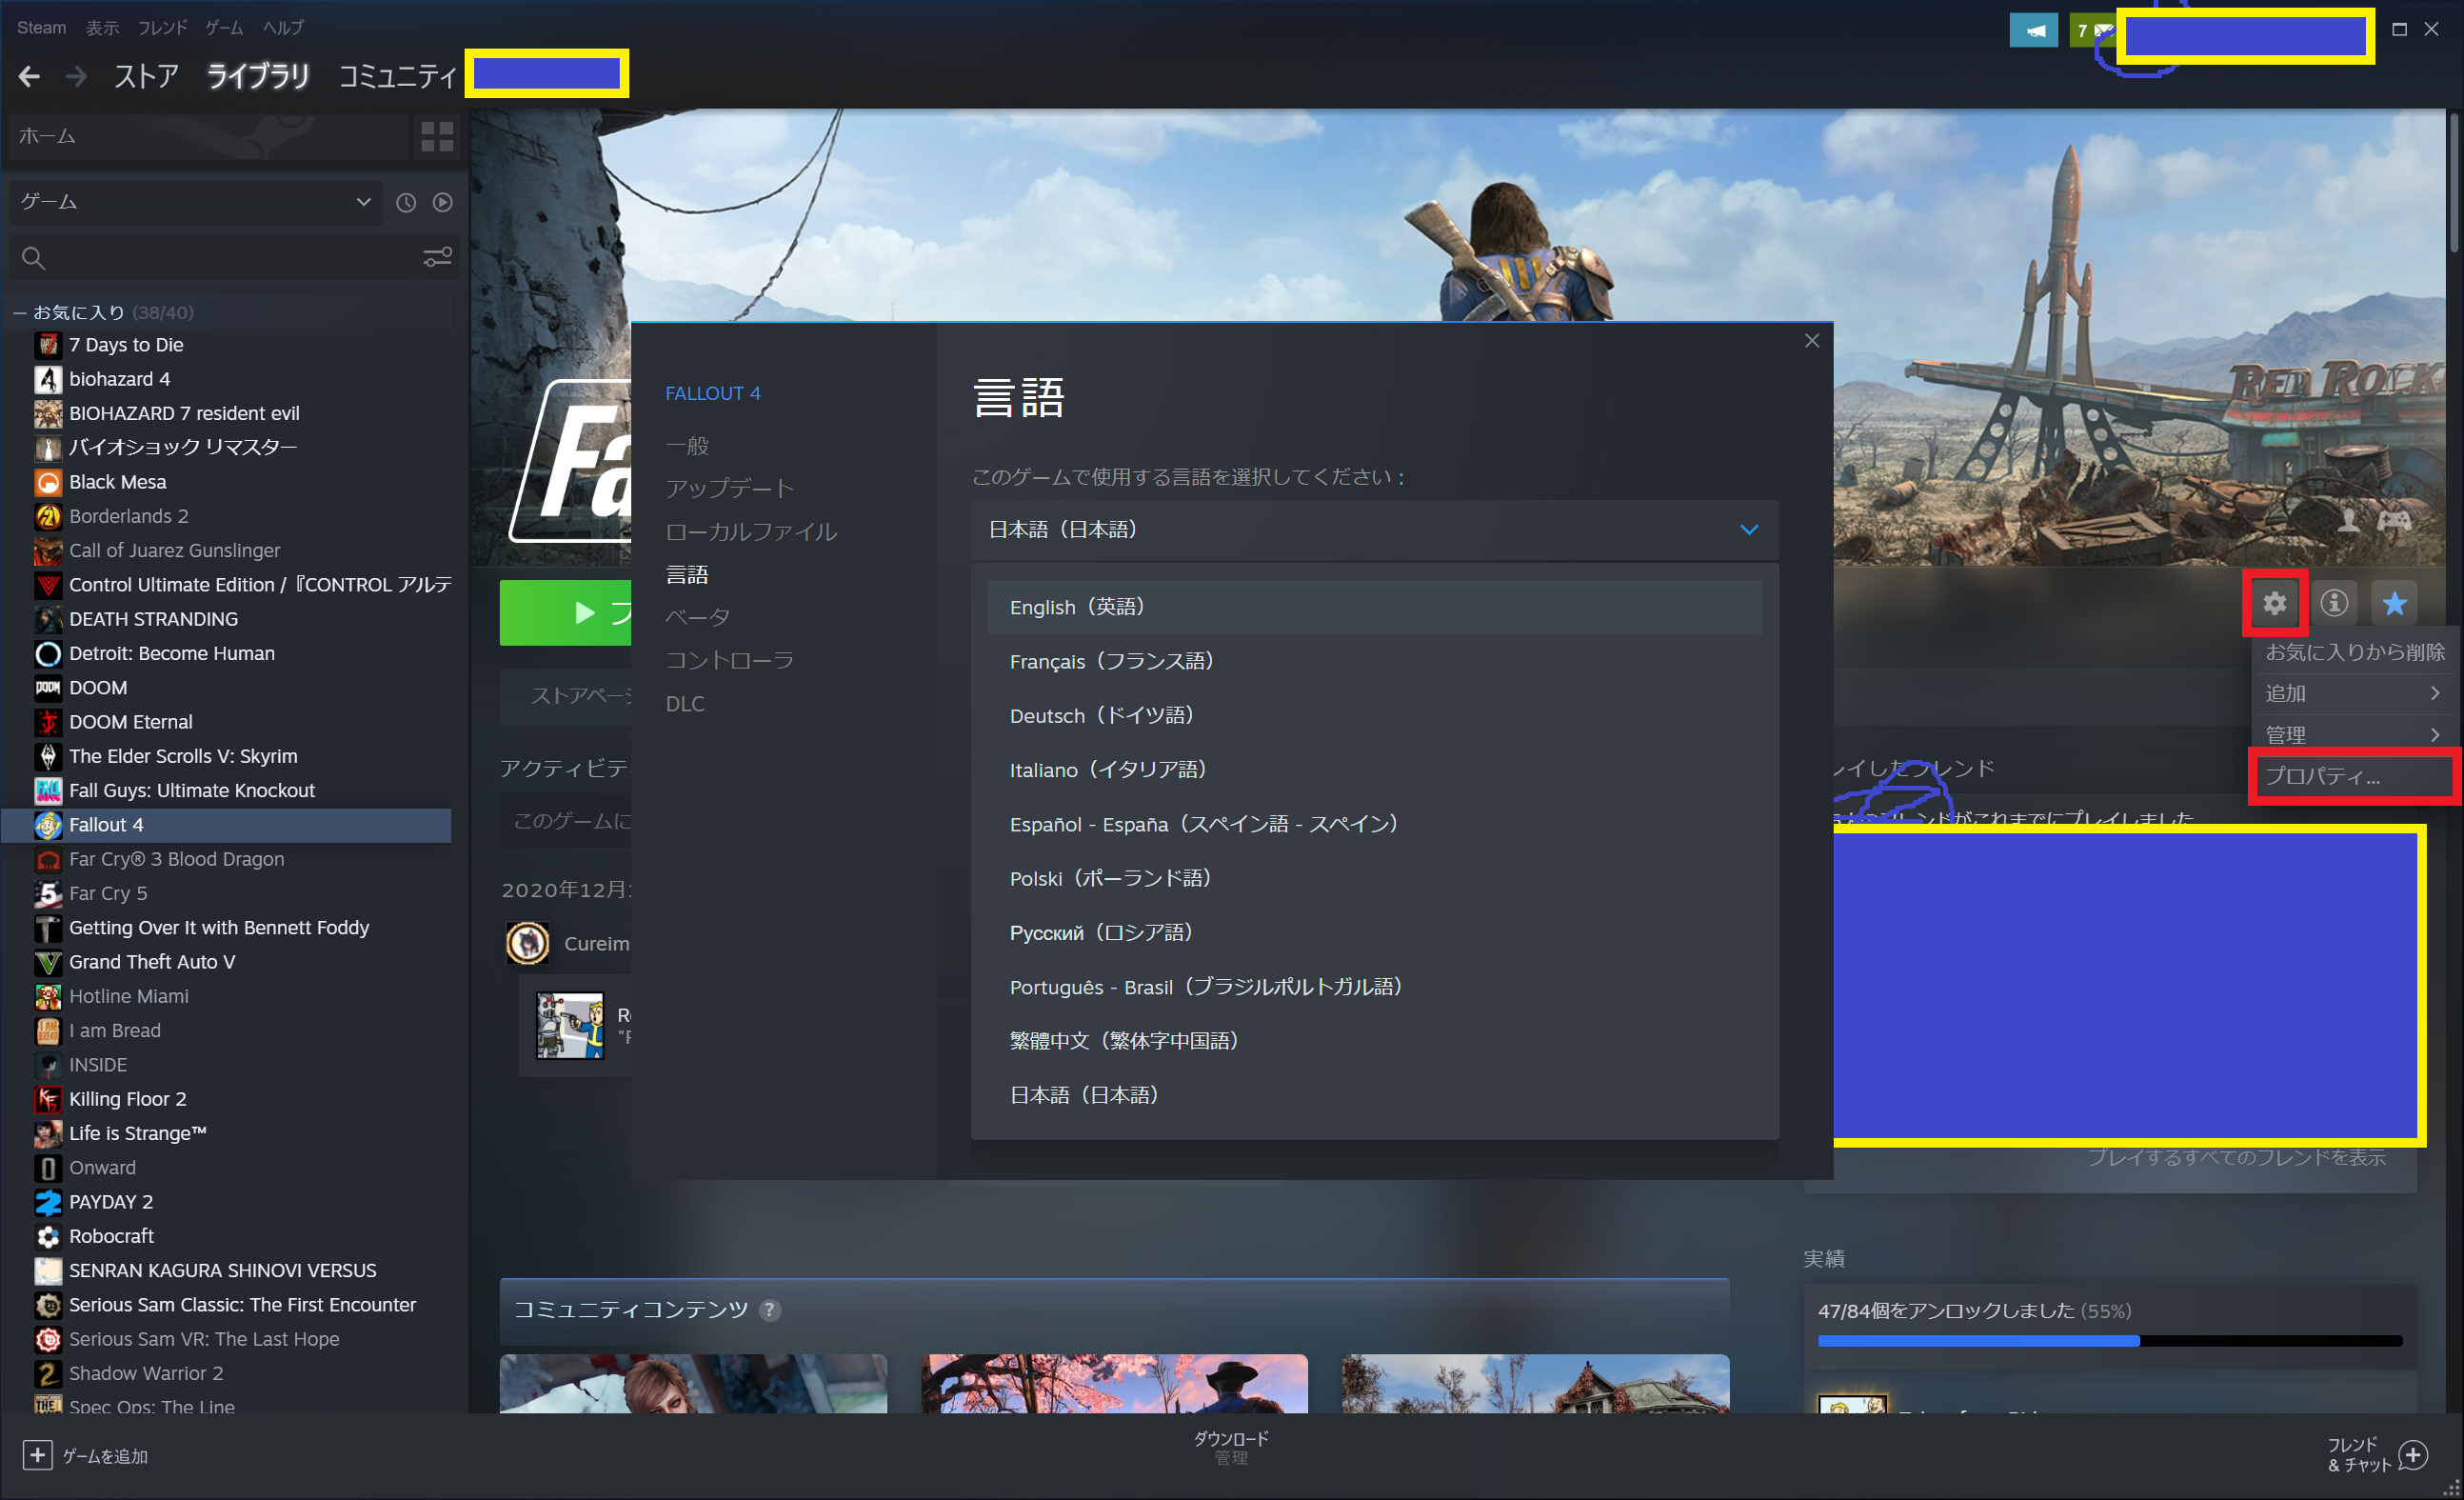This screenshot has height=1500, width=2464.
Task: Collapse the お気に入り favorites section
Action: coord(19,313)
